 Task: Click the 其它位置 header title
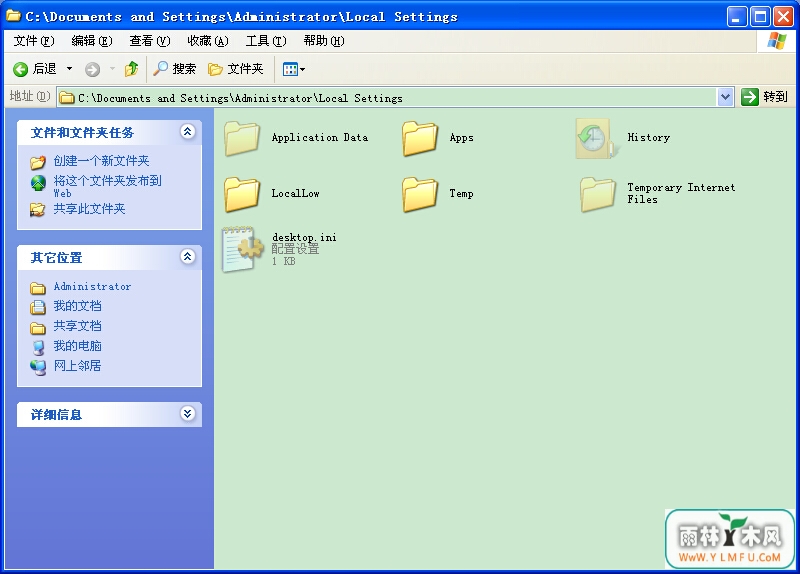[56, 258]
